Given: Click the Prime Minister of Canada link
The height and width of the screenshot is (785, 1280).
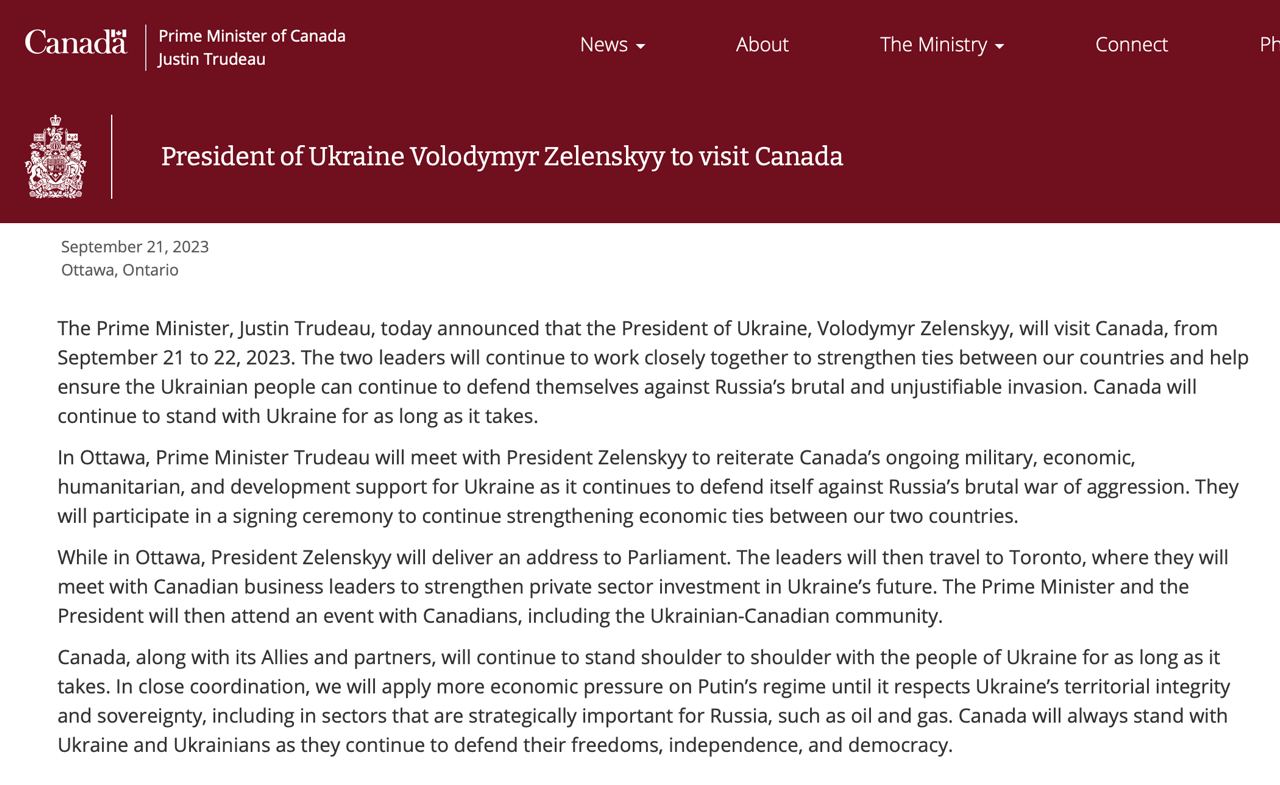Looking at the screenshot, I should [x=252, y=36].
